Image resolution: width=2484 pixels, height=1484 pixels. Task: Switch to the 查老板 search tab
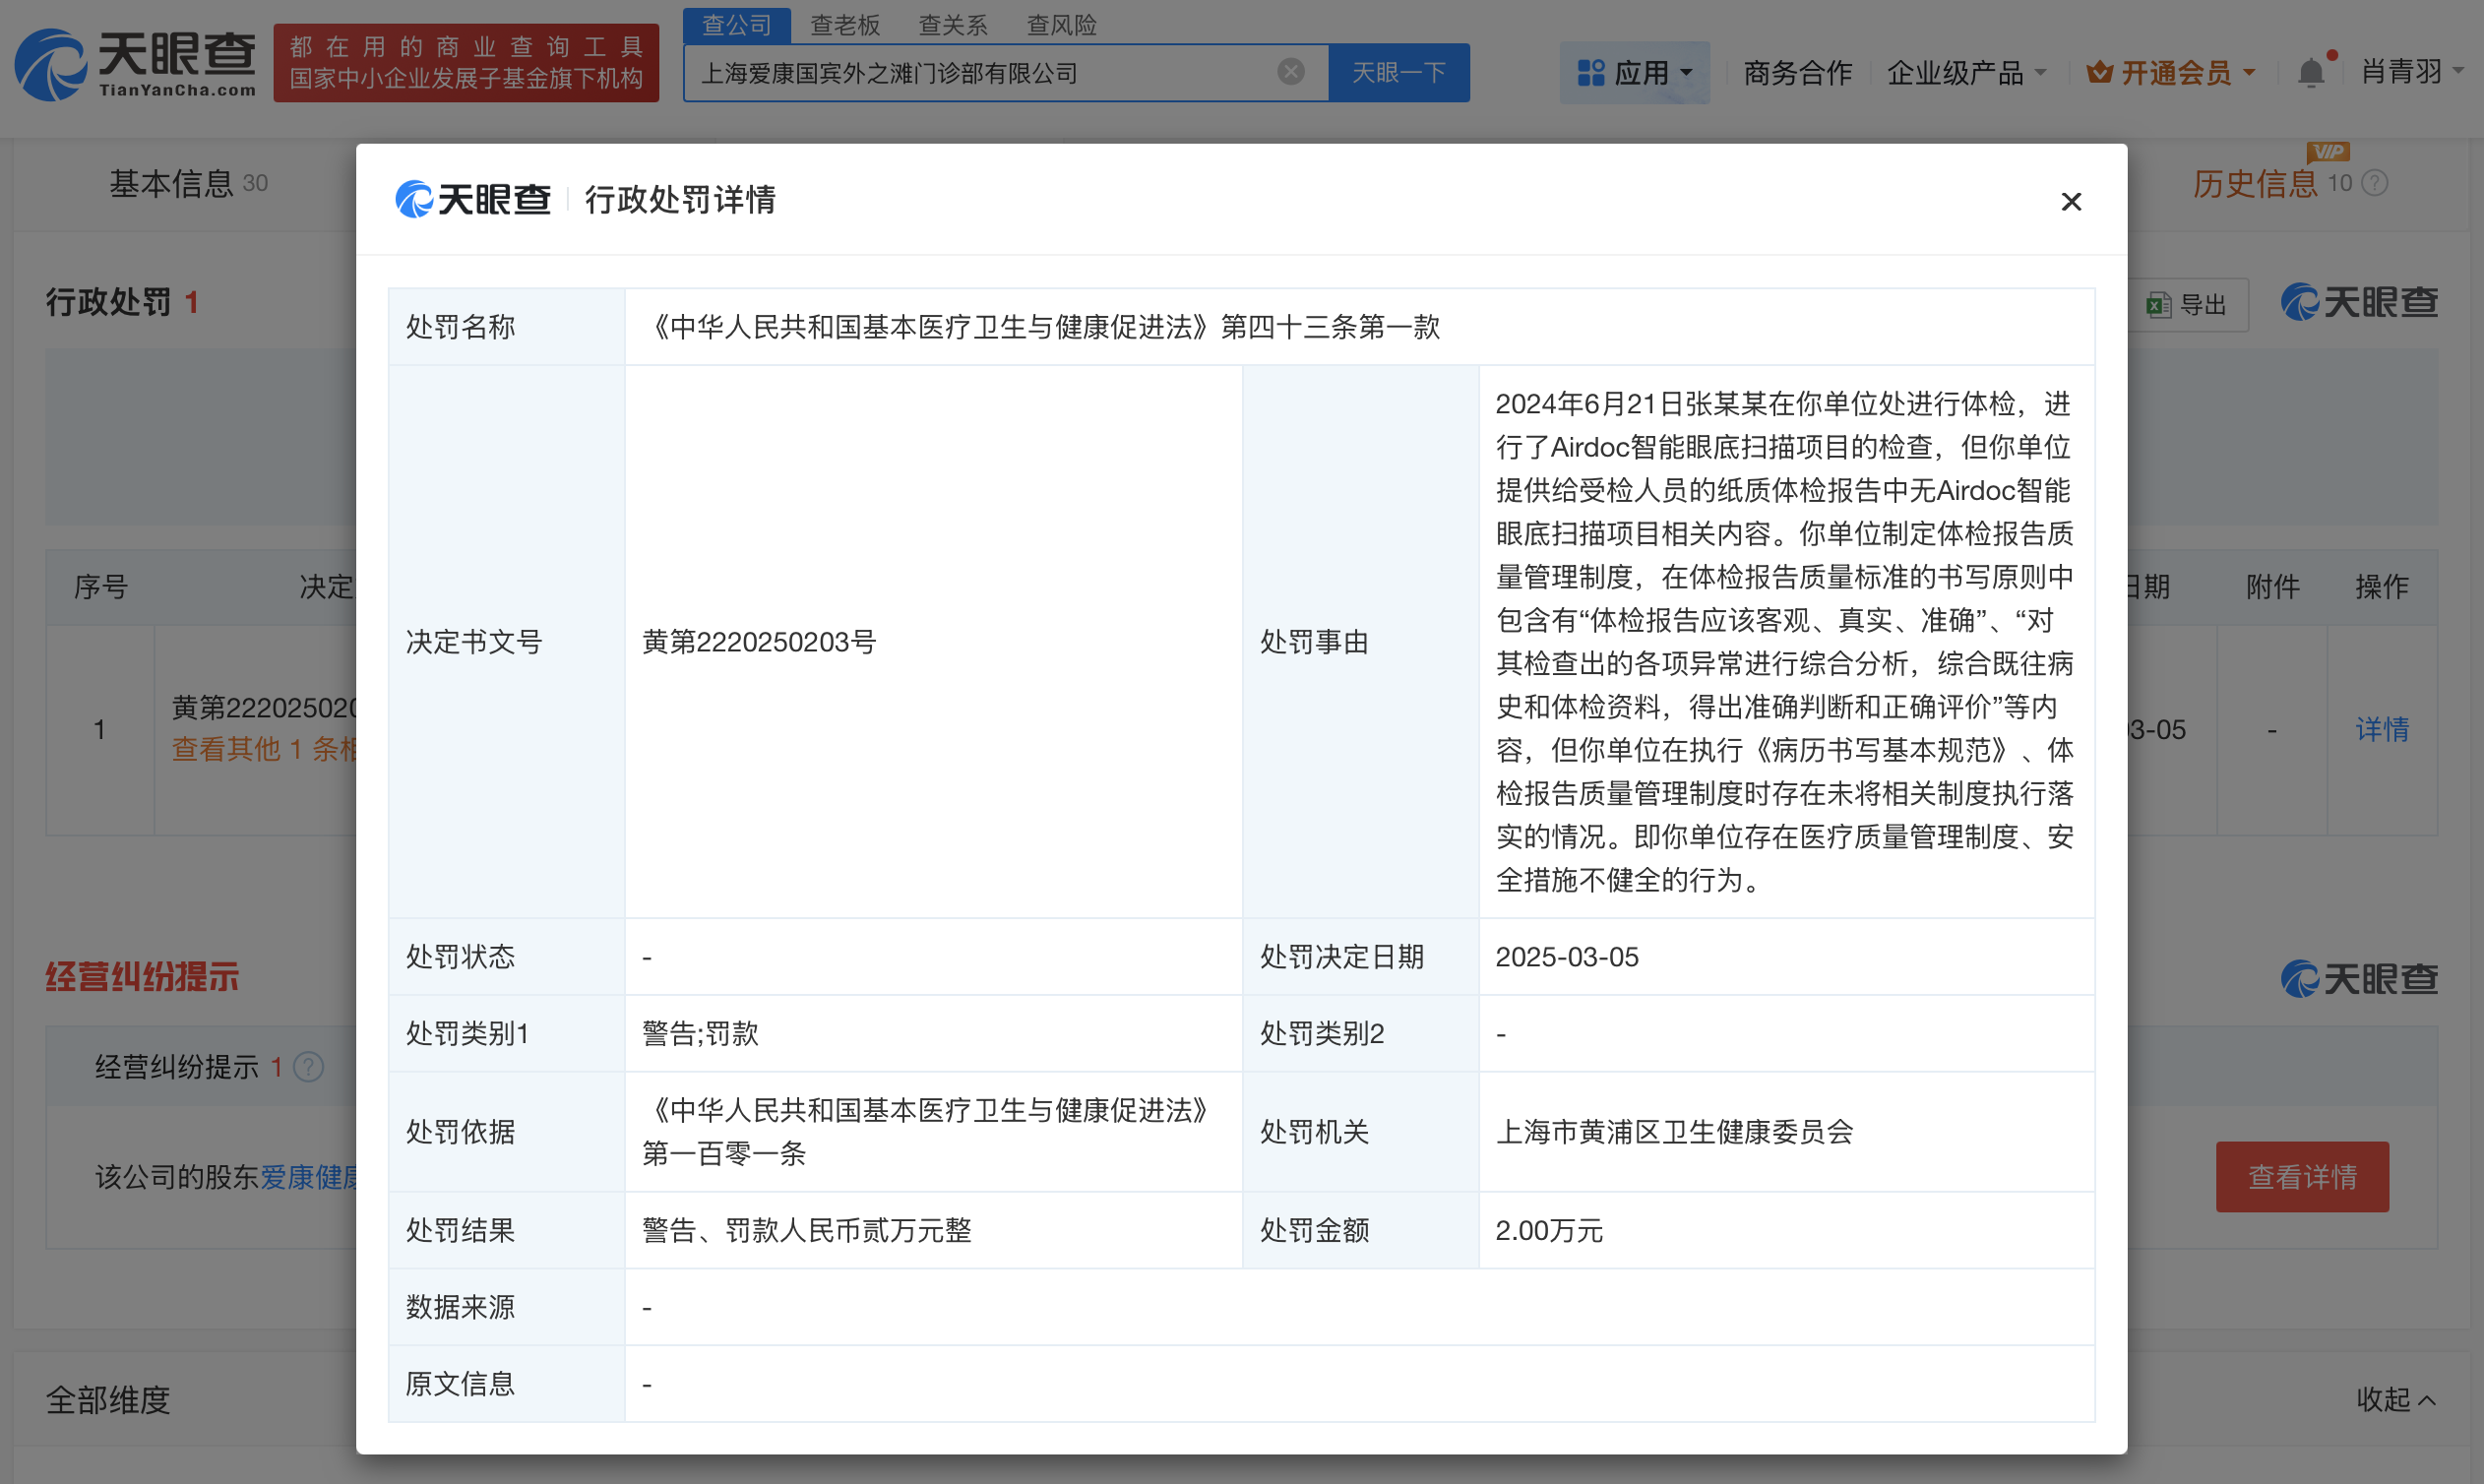[x=845, y=25]
